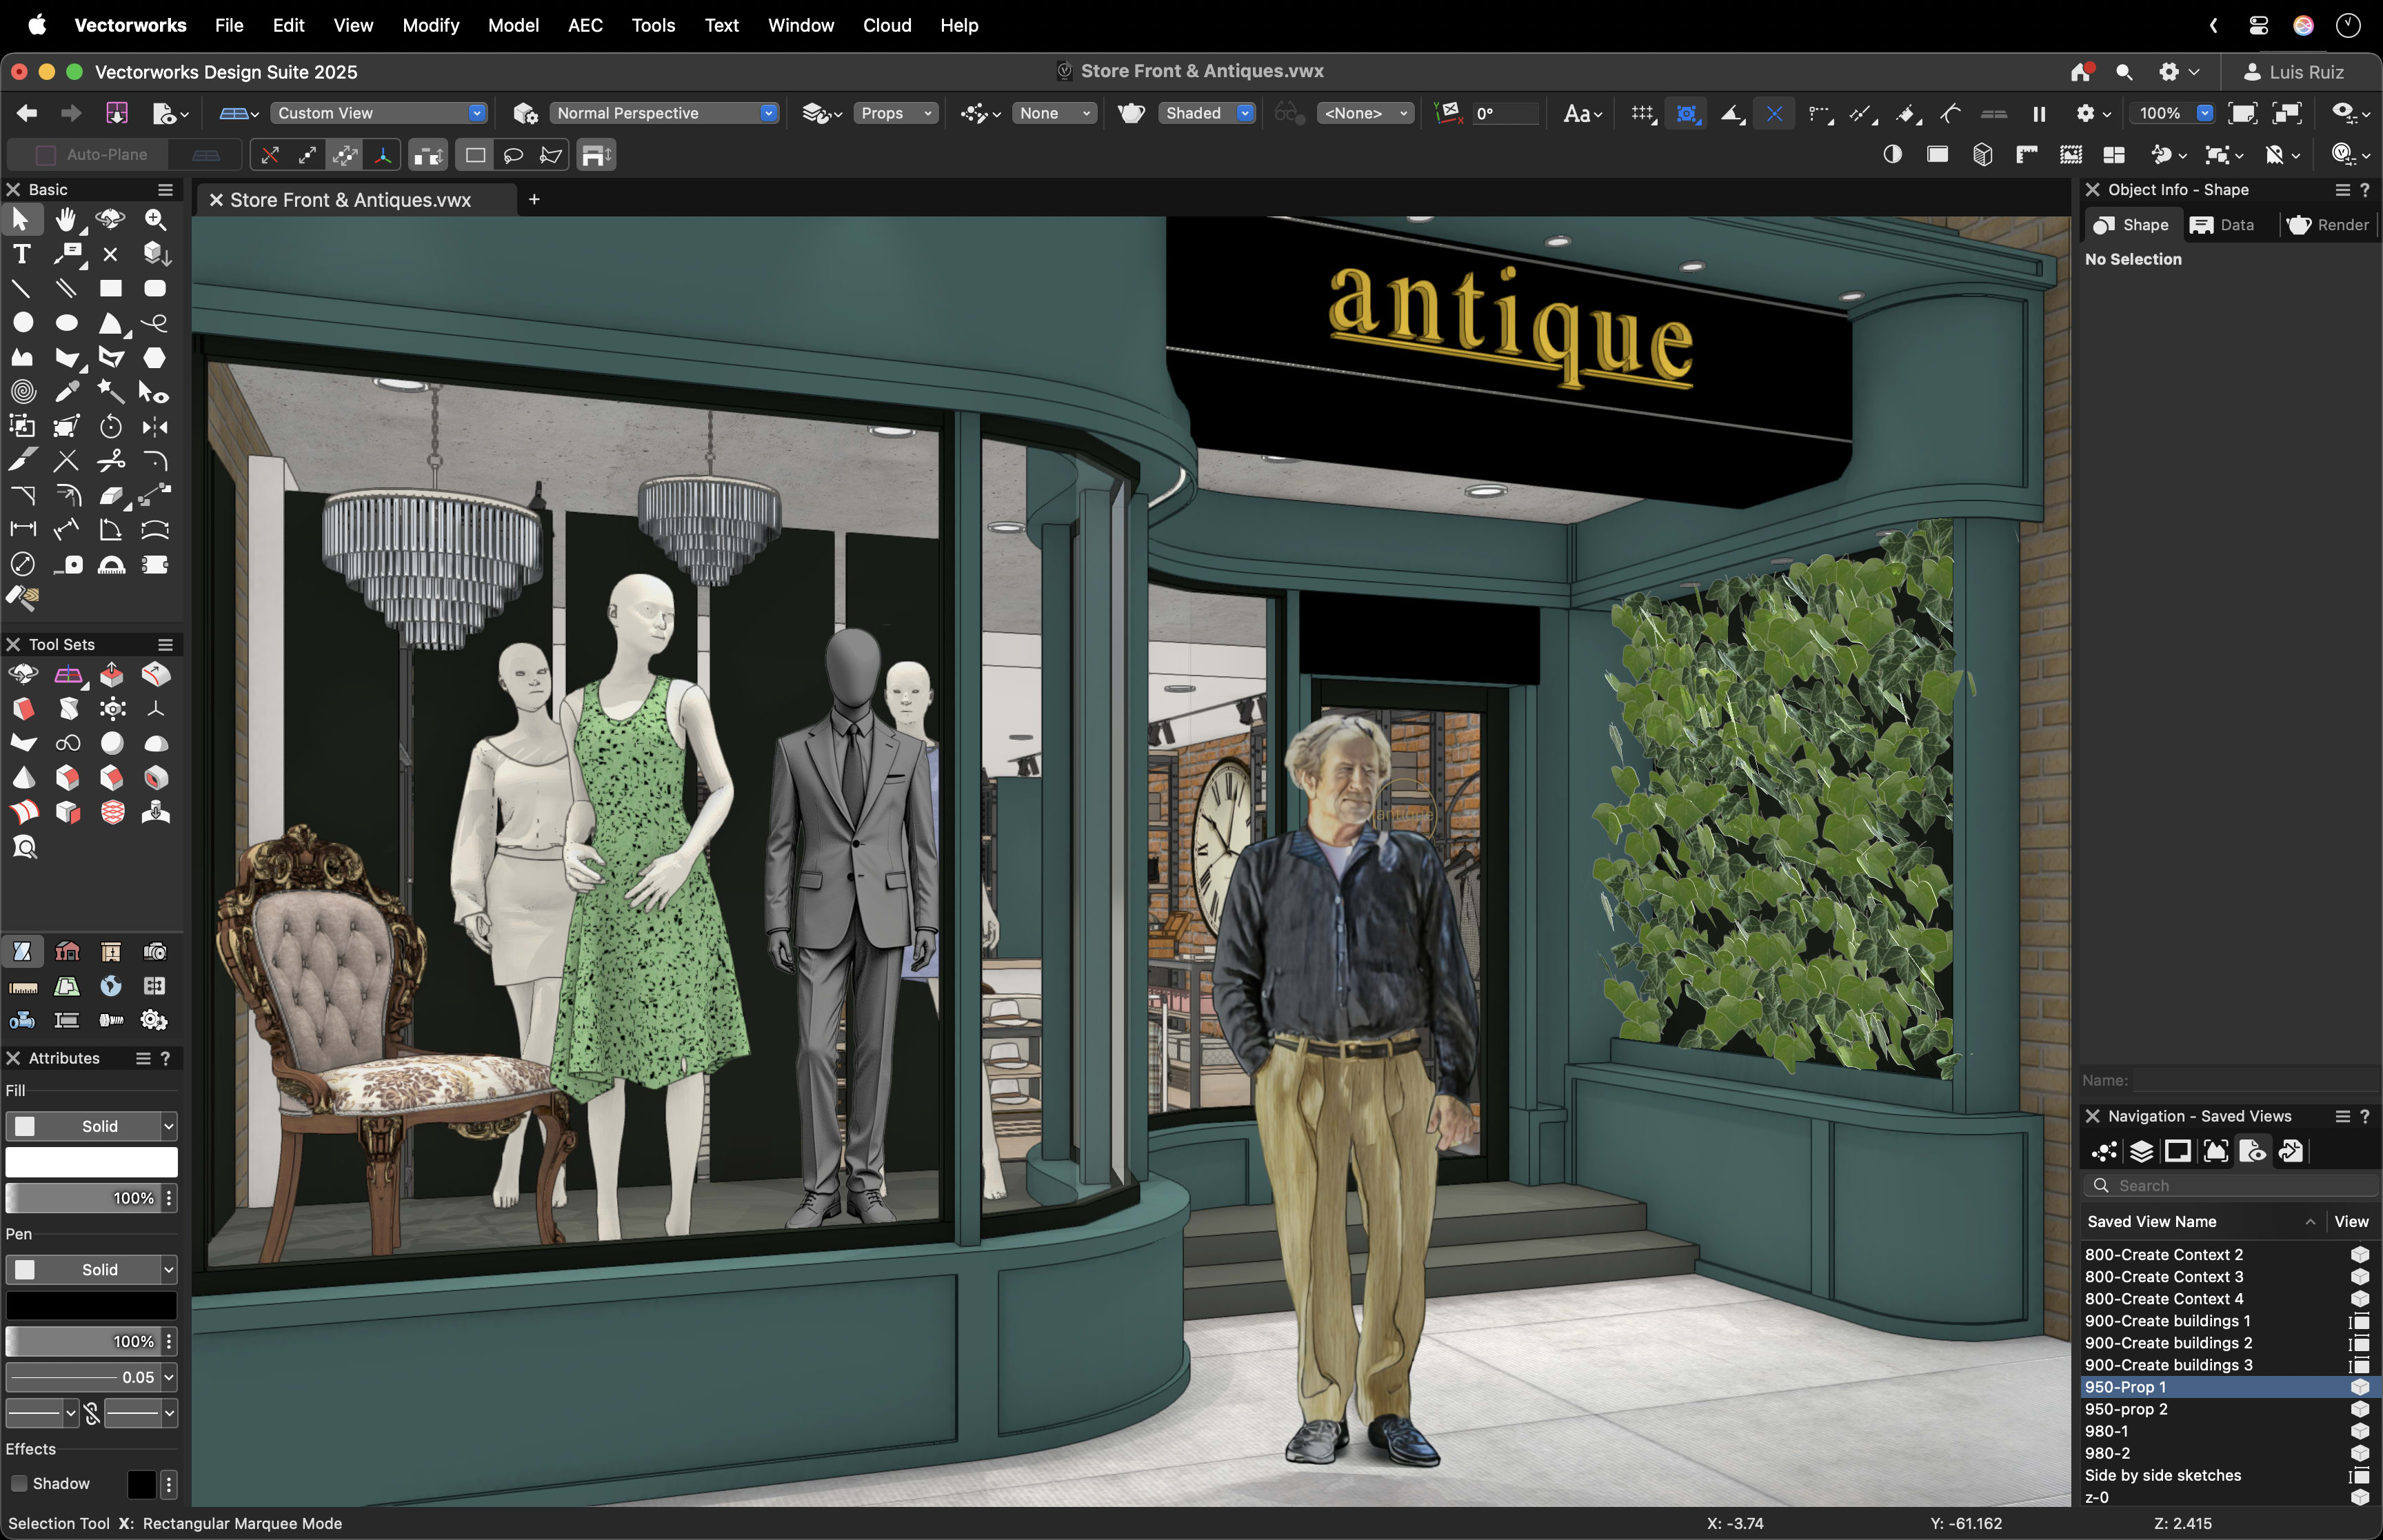Expand the Fill style Solid dropdown

(x=168, y=1126)
